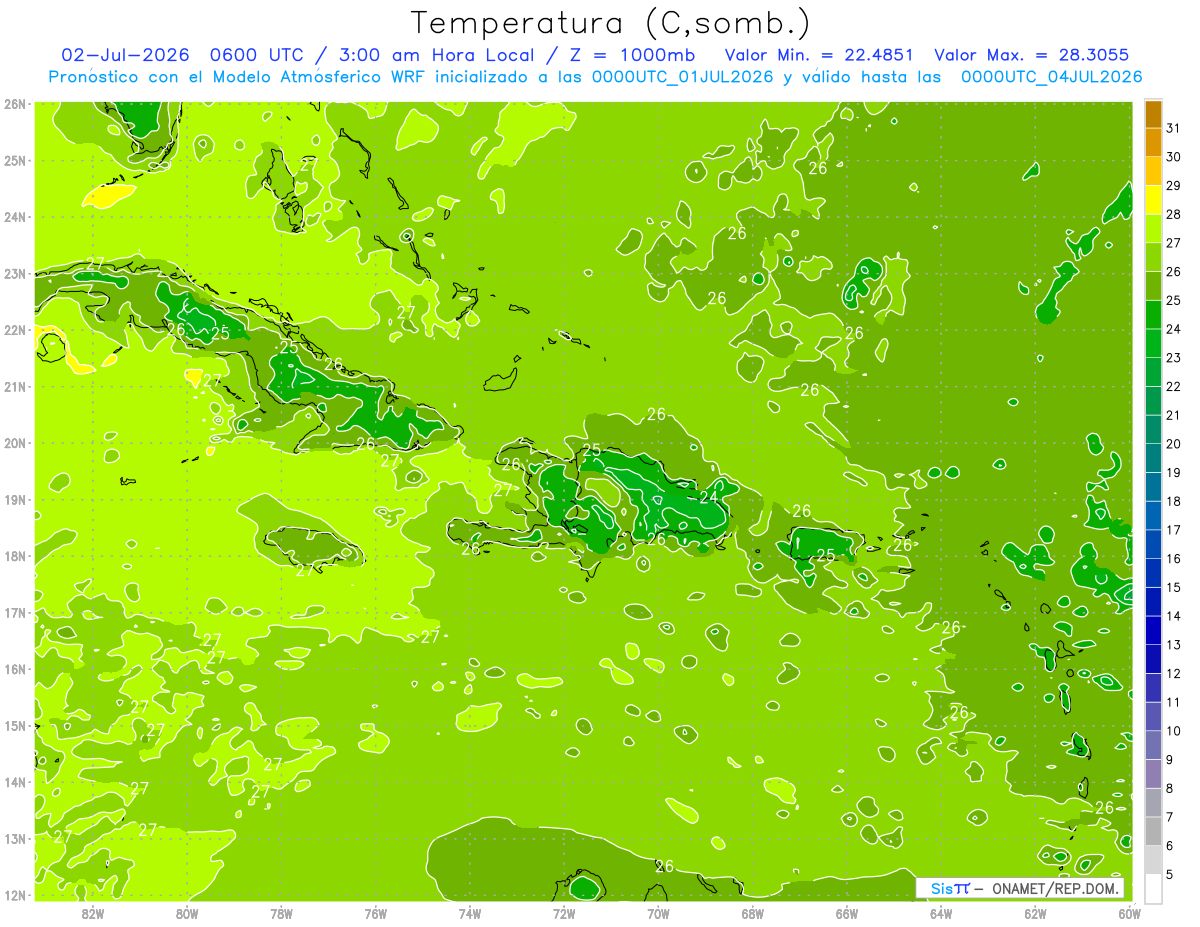Click the ONAMET/REP.DOM. credit label
The width and height of the screenshot is (1200, 927).
(1057, 888)
